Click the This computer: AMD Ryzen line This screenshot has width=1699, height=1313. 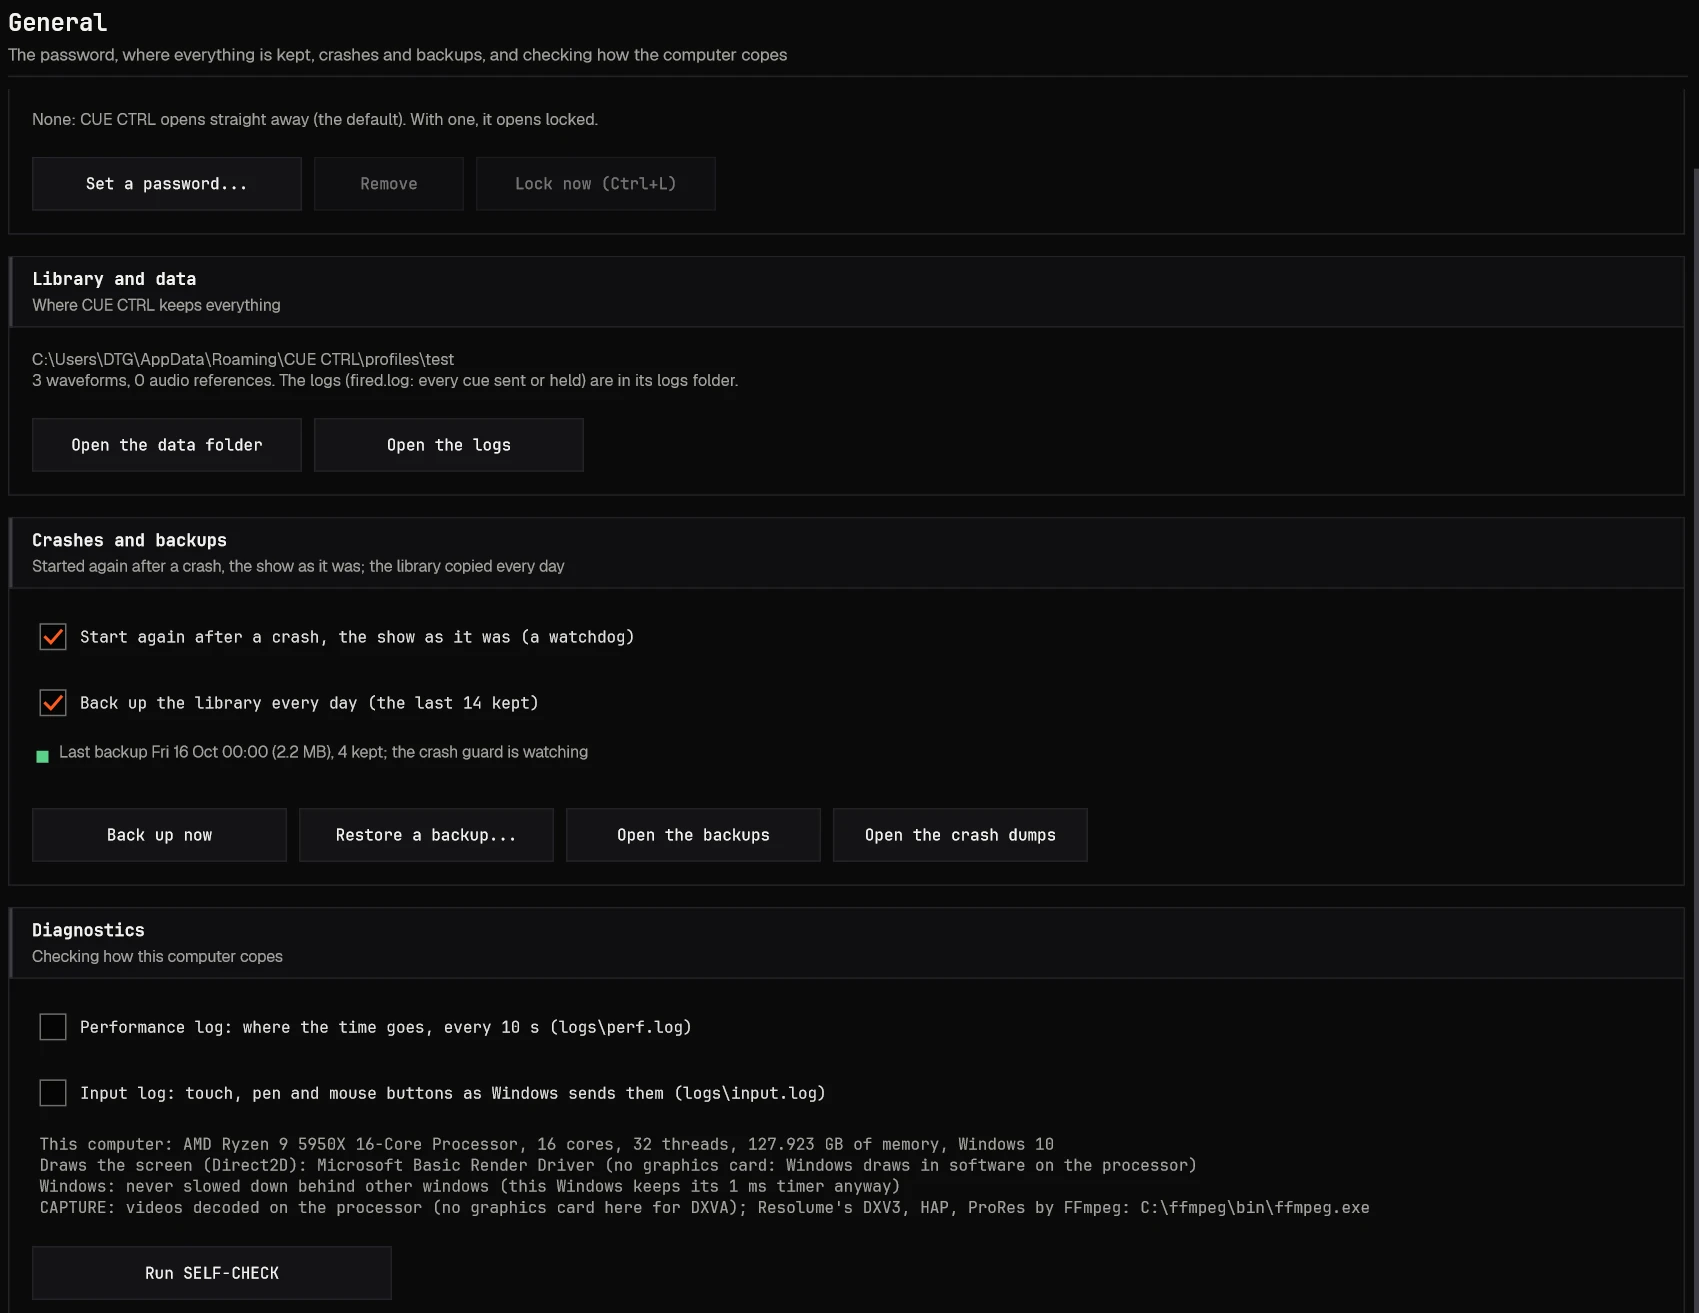[x=547, y=1144]
